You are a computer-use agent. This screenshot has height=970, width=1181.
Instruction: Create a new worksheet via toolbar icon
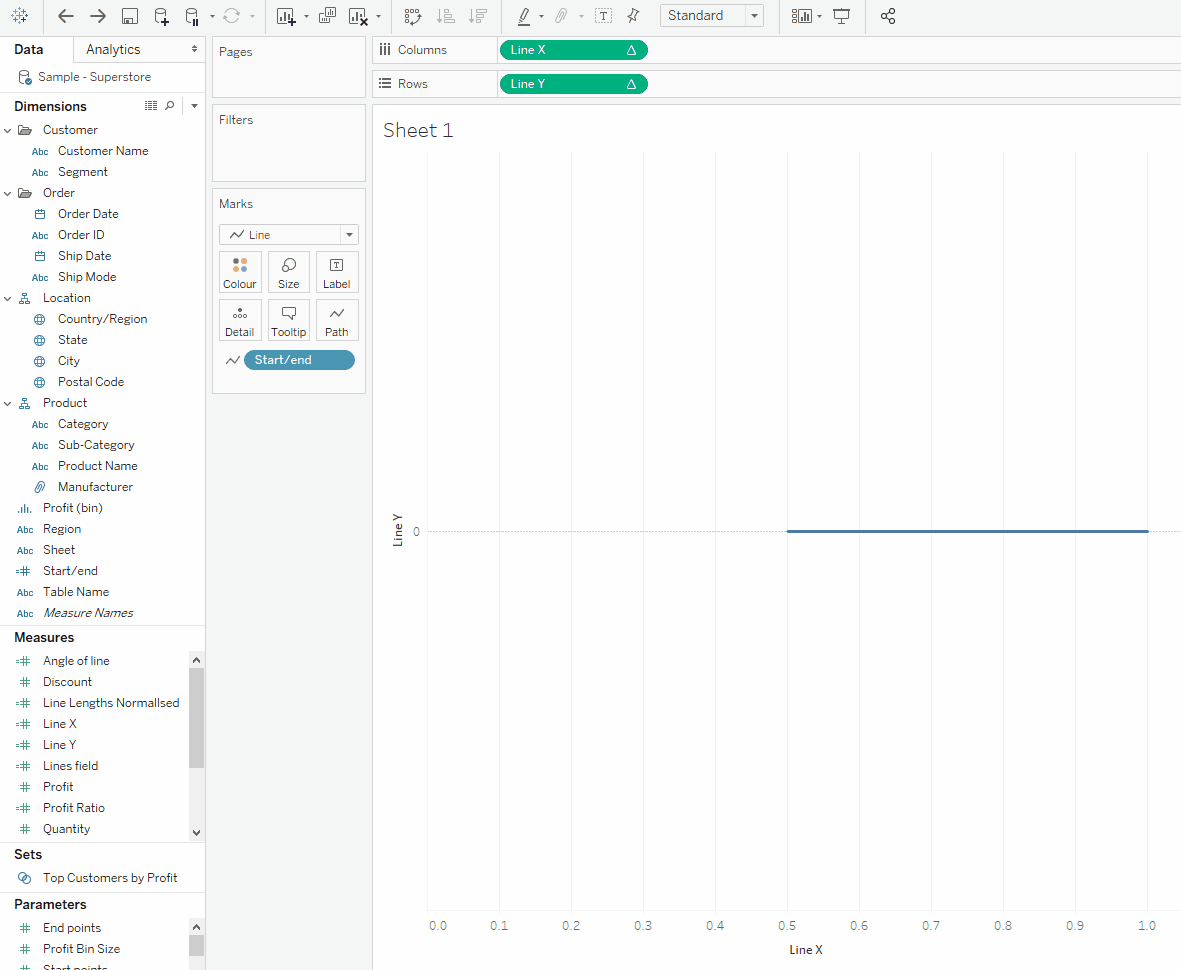click(285, 16)
